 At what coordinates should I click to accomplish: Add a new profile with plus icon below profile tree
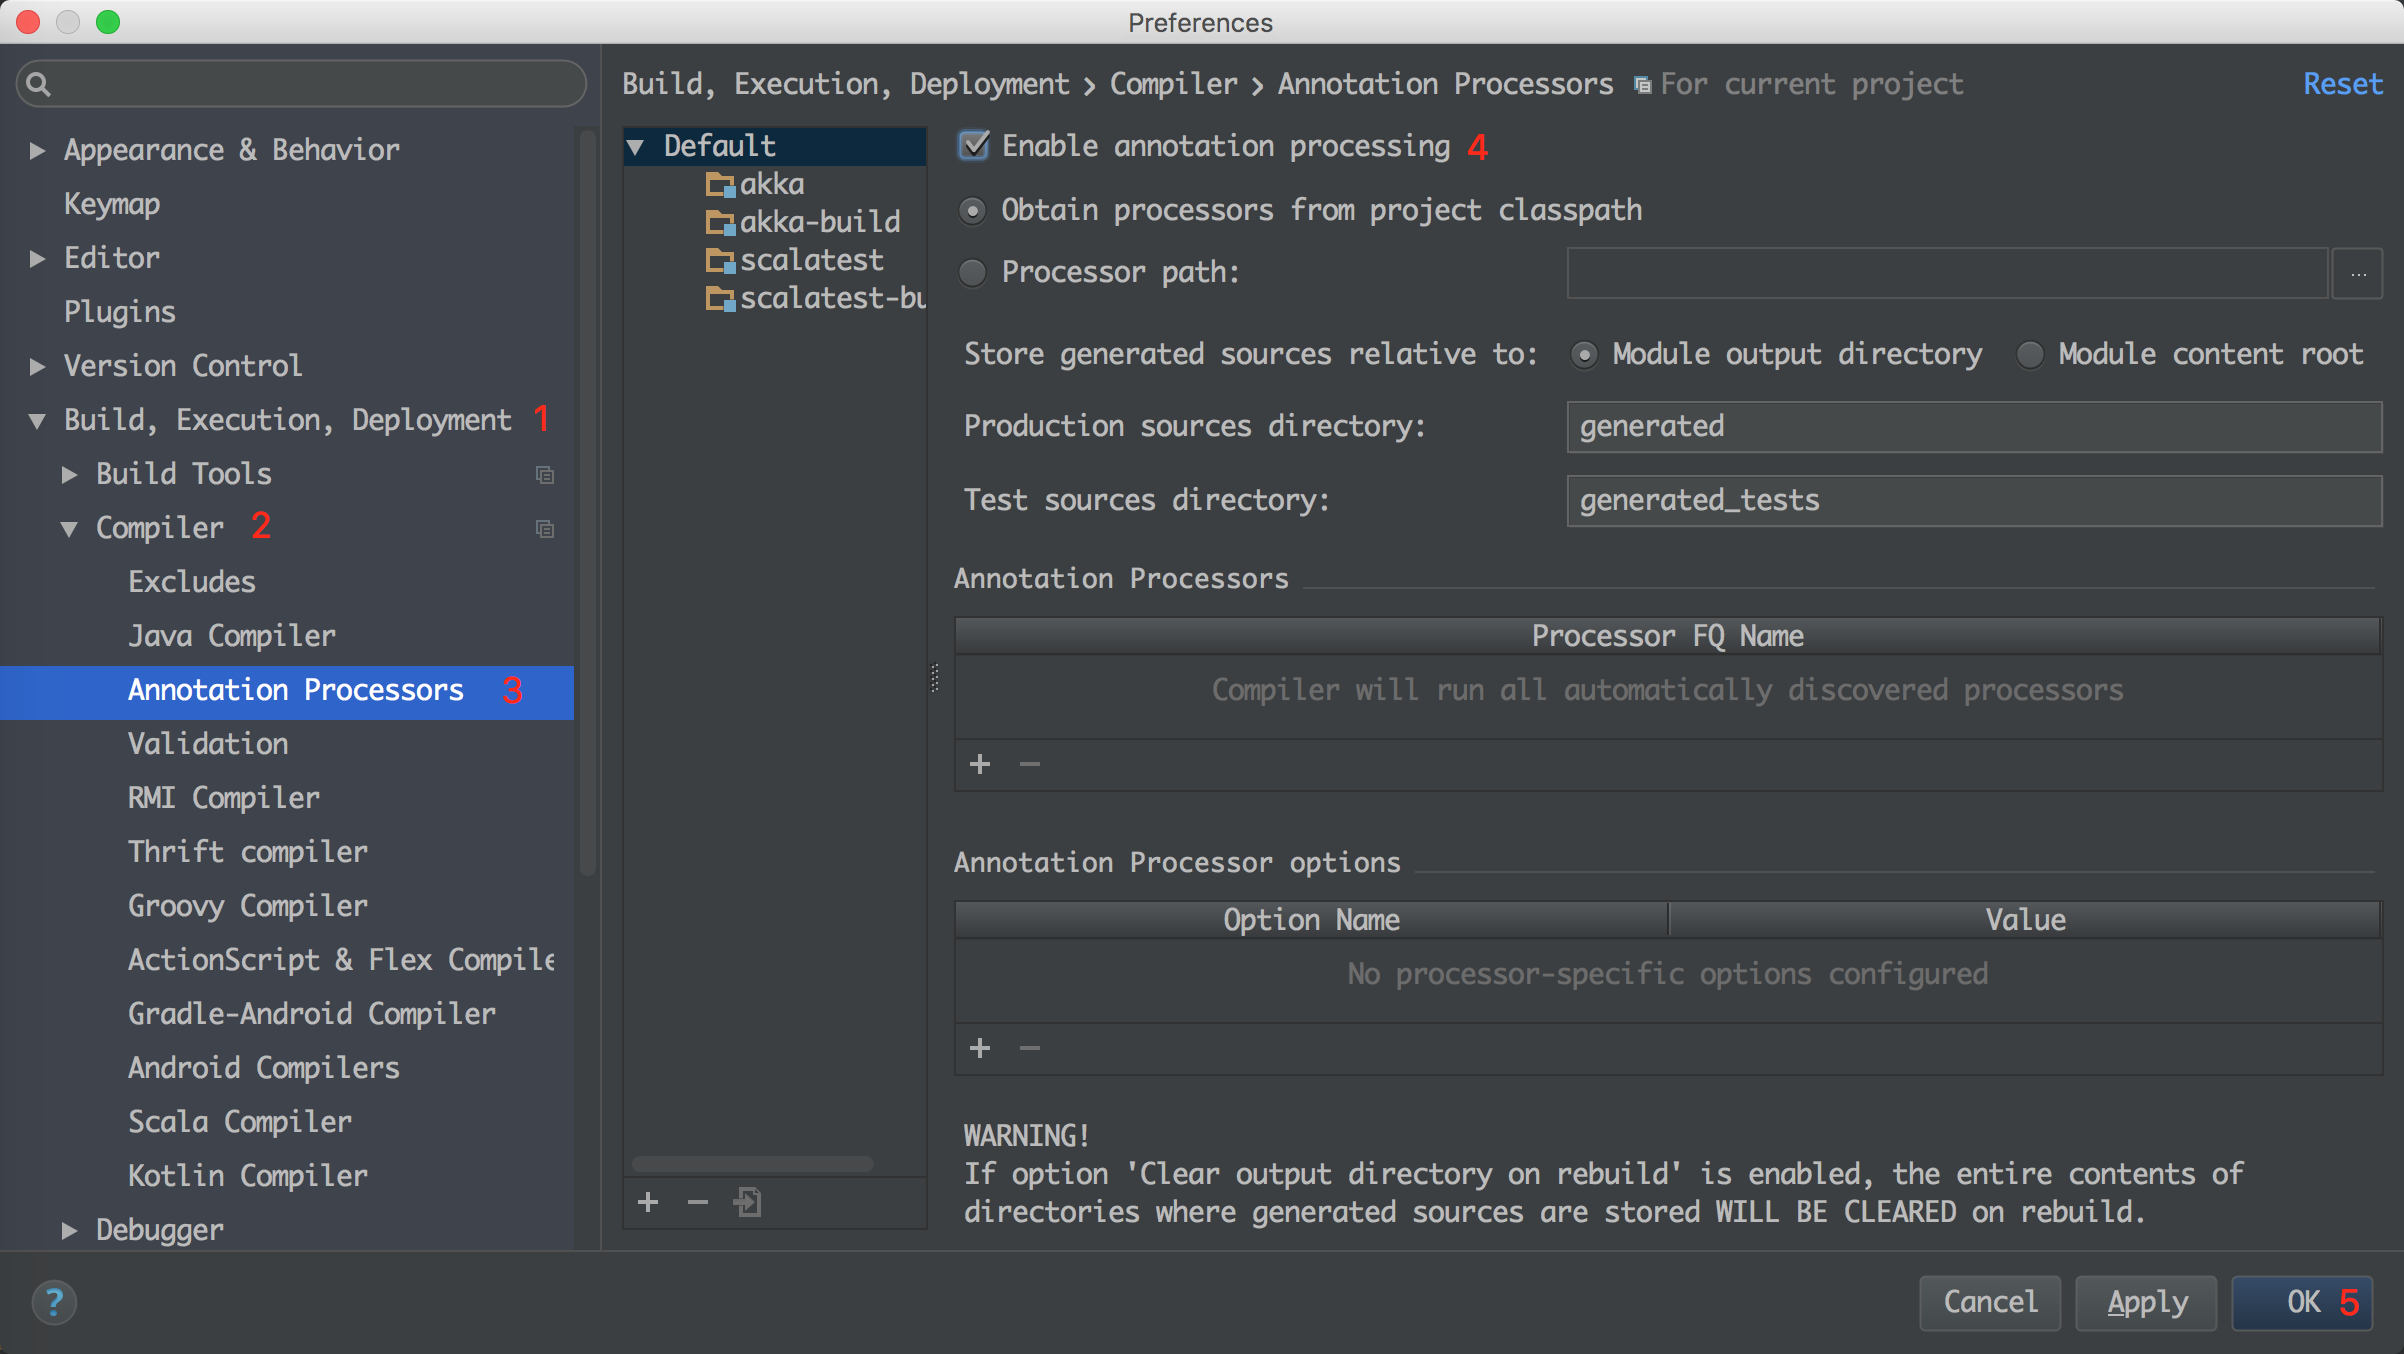(648, 1202)
